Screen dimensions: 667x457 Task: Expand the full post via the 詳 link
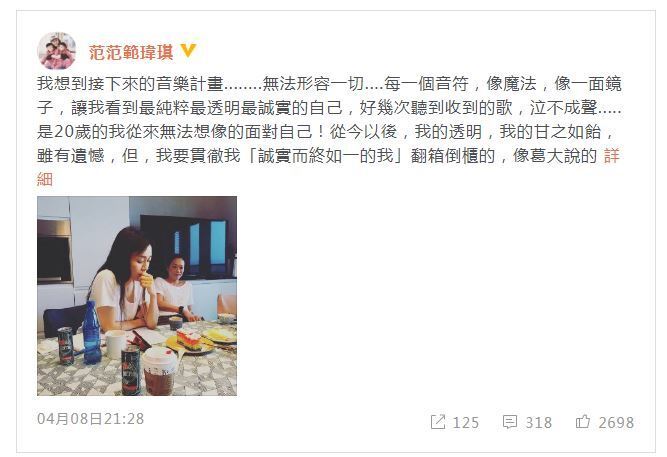pos(611,156)
